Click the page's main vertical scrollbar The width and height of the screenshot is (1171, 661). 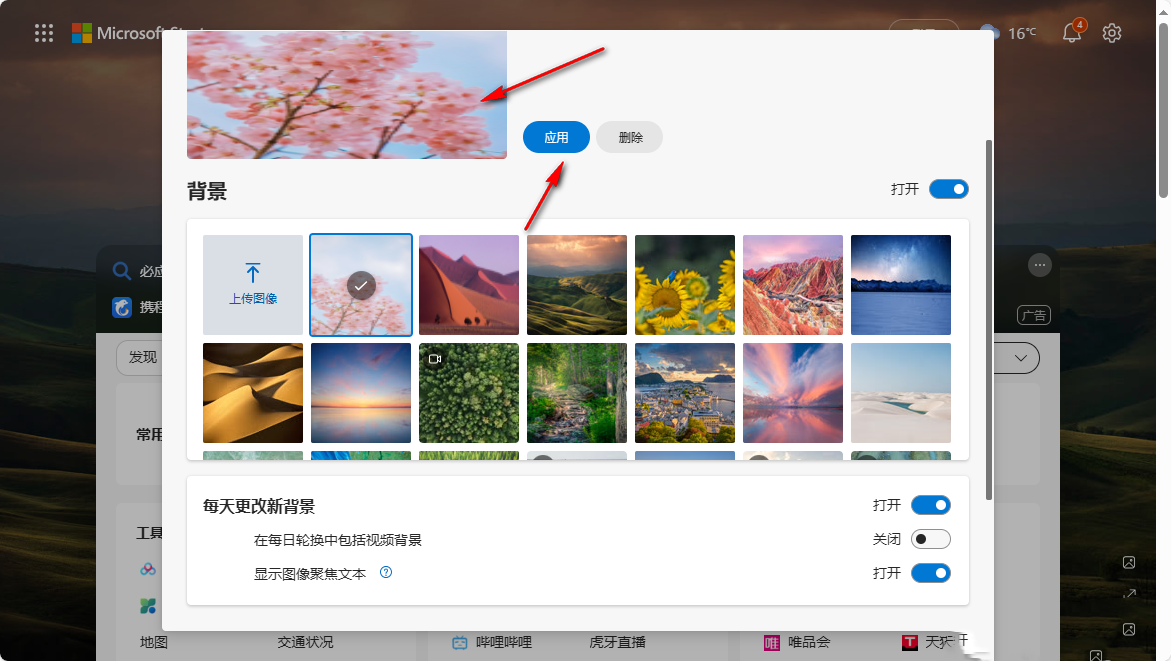tap(1163, 110)
